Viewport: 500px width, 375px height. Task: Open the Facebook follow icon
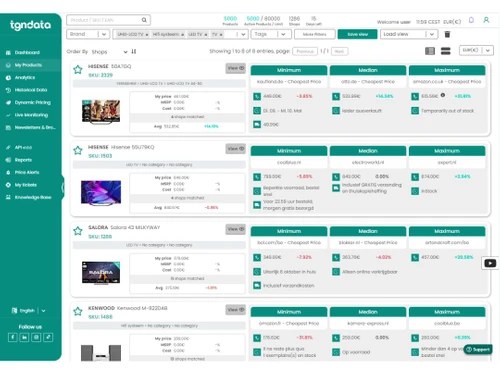click(13, 337)
